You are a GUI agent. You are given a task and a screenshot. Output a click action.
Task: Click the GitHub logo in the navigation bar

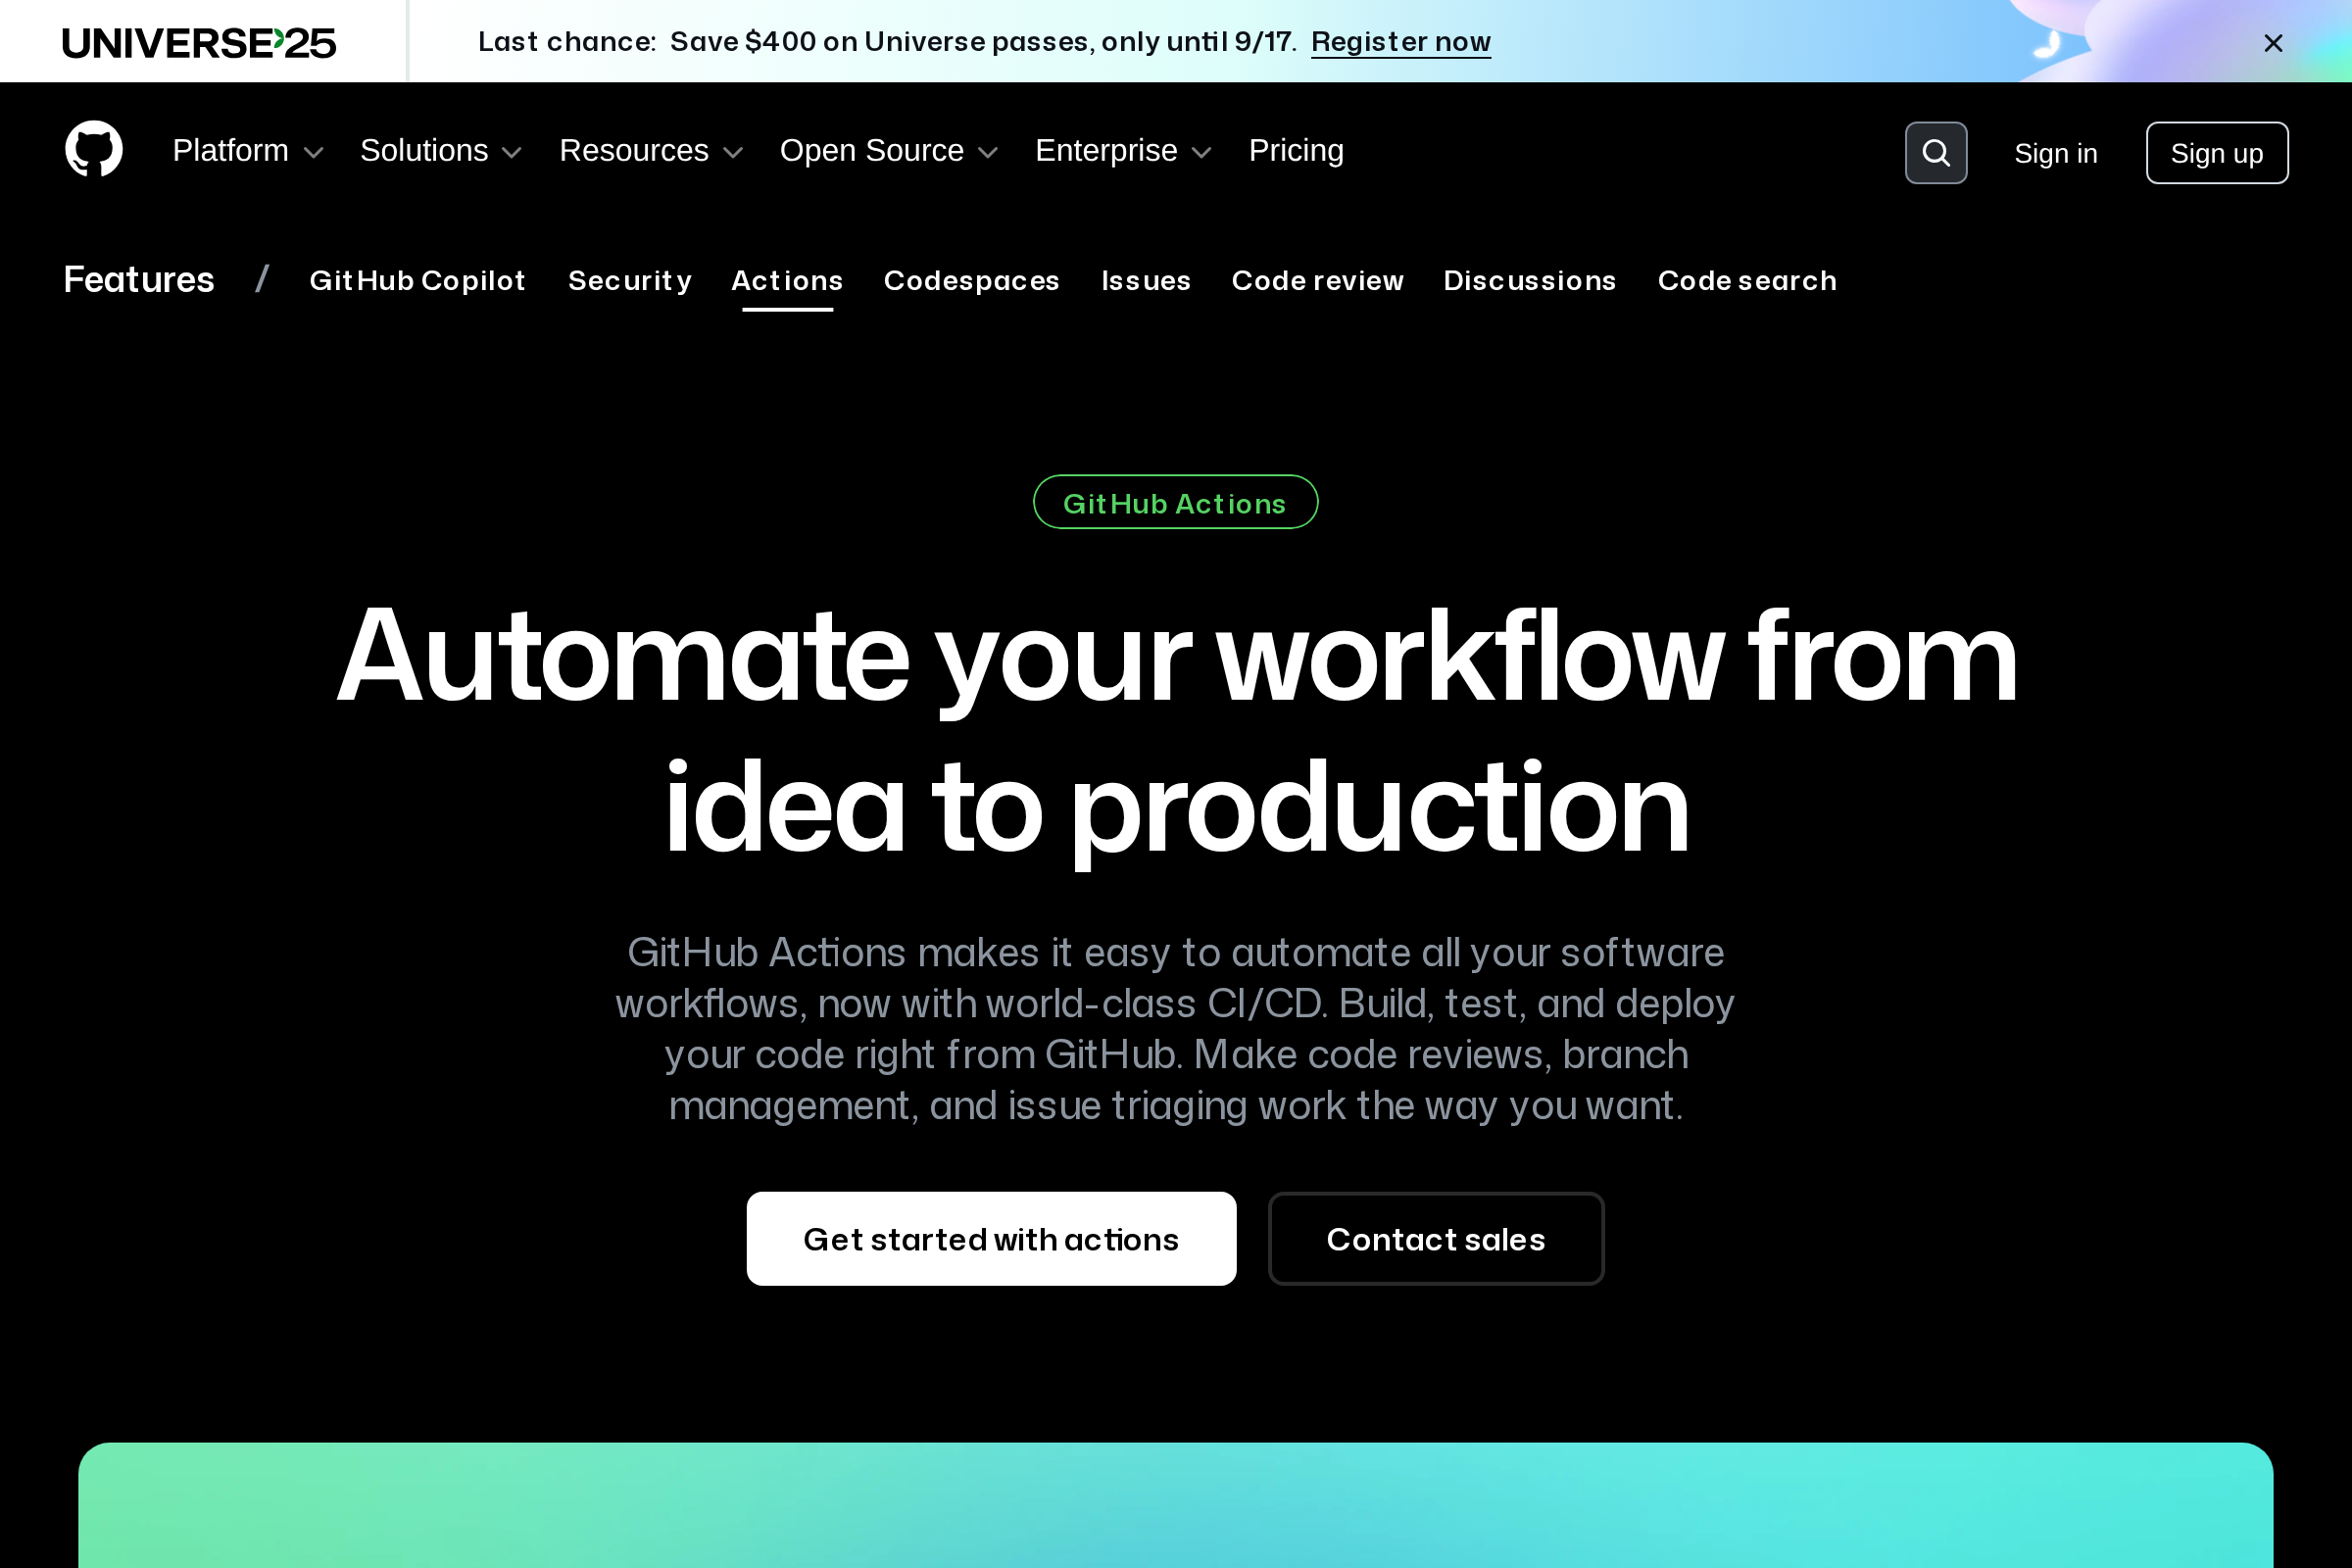(94, 150)
